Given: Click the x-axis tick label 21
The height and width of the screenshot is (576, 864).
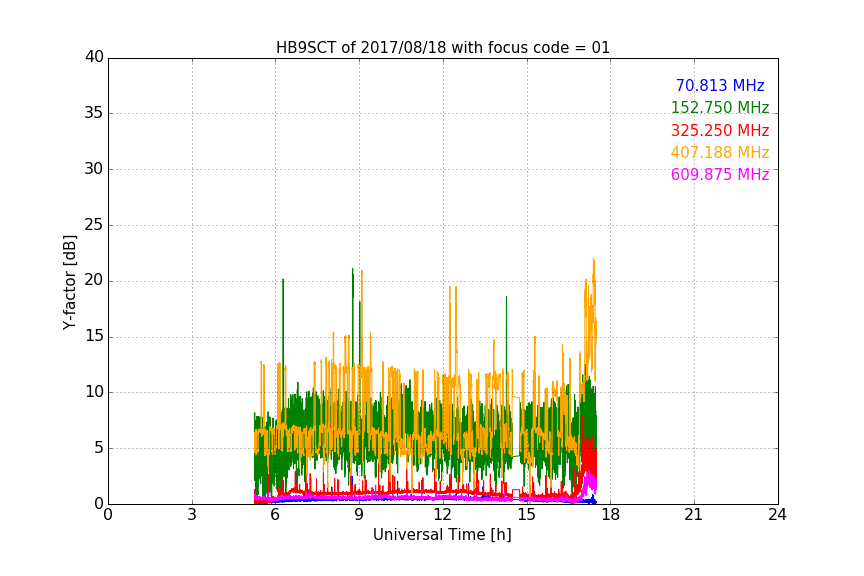Looking at the screenshot, I should [x=694, y=515].
